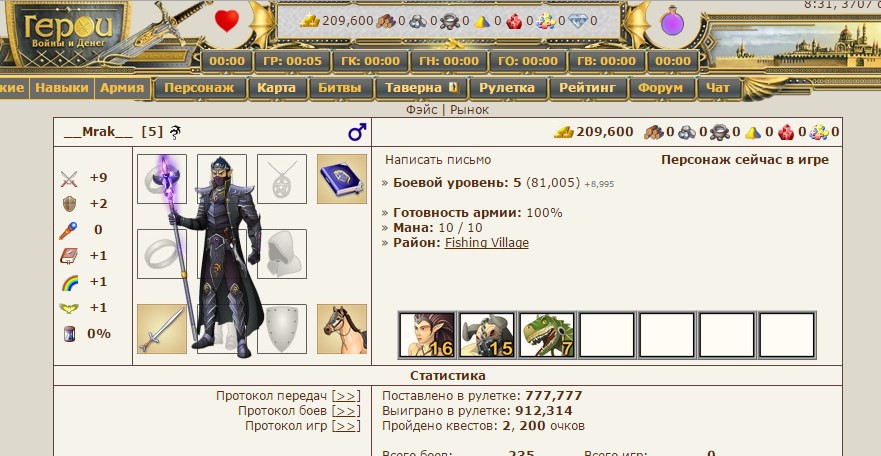Click the red heart health icon
This screenshot has width=881, height=456.
click(226, 21)
